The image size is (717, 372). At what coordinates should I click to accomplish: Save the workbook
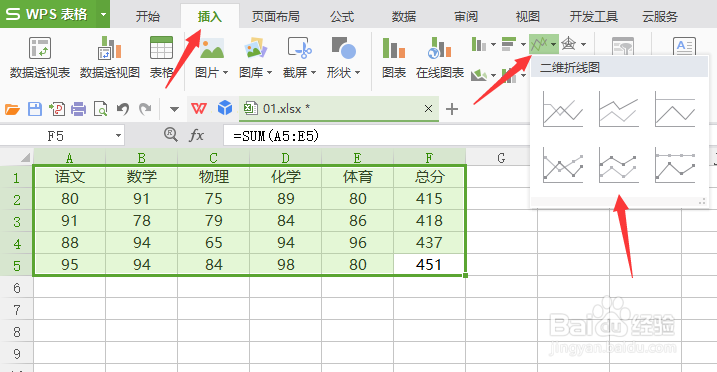click(x=35, y=109)
